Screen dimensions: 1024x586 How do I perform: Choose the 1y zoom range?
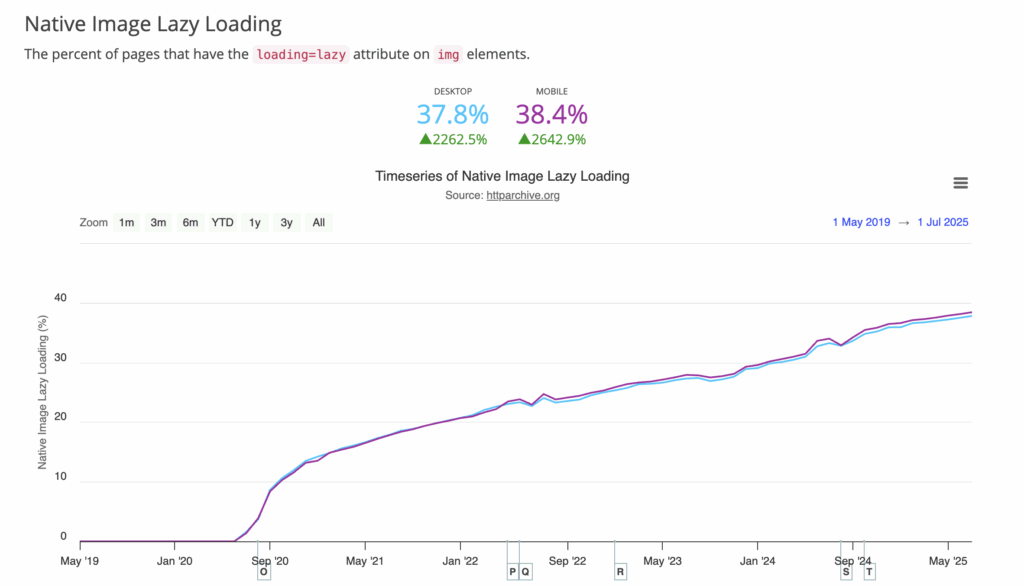click(x=255, y=223)
